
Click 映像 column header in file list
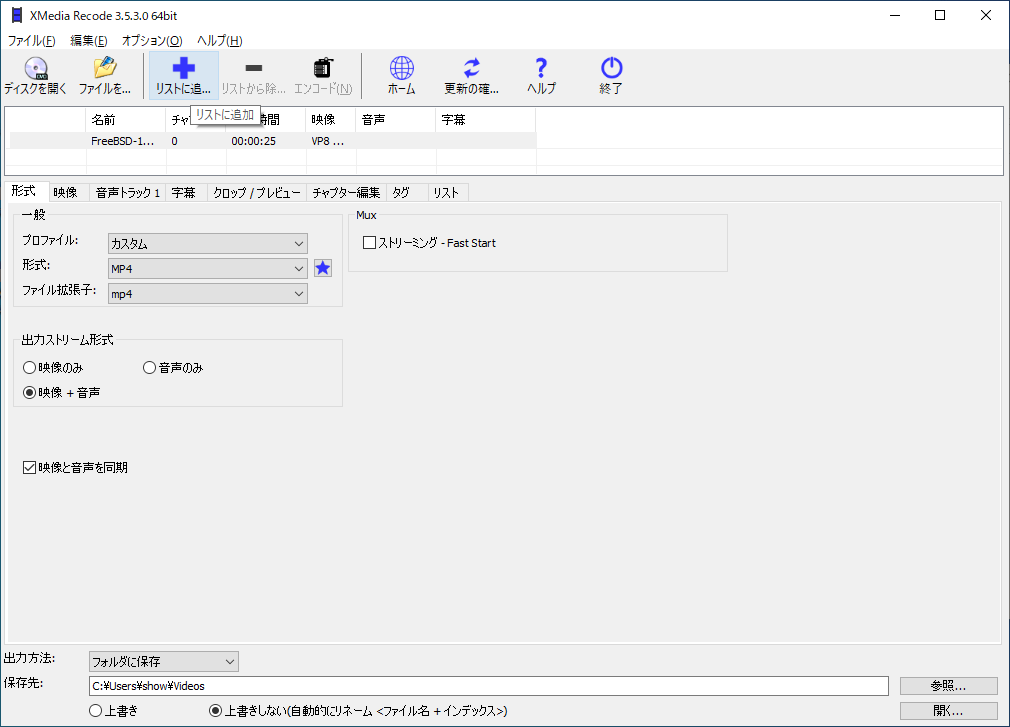coord(330,120)
